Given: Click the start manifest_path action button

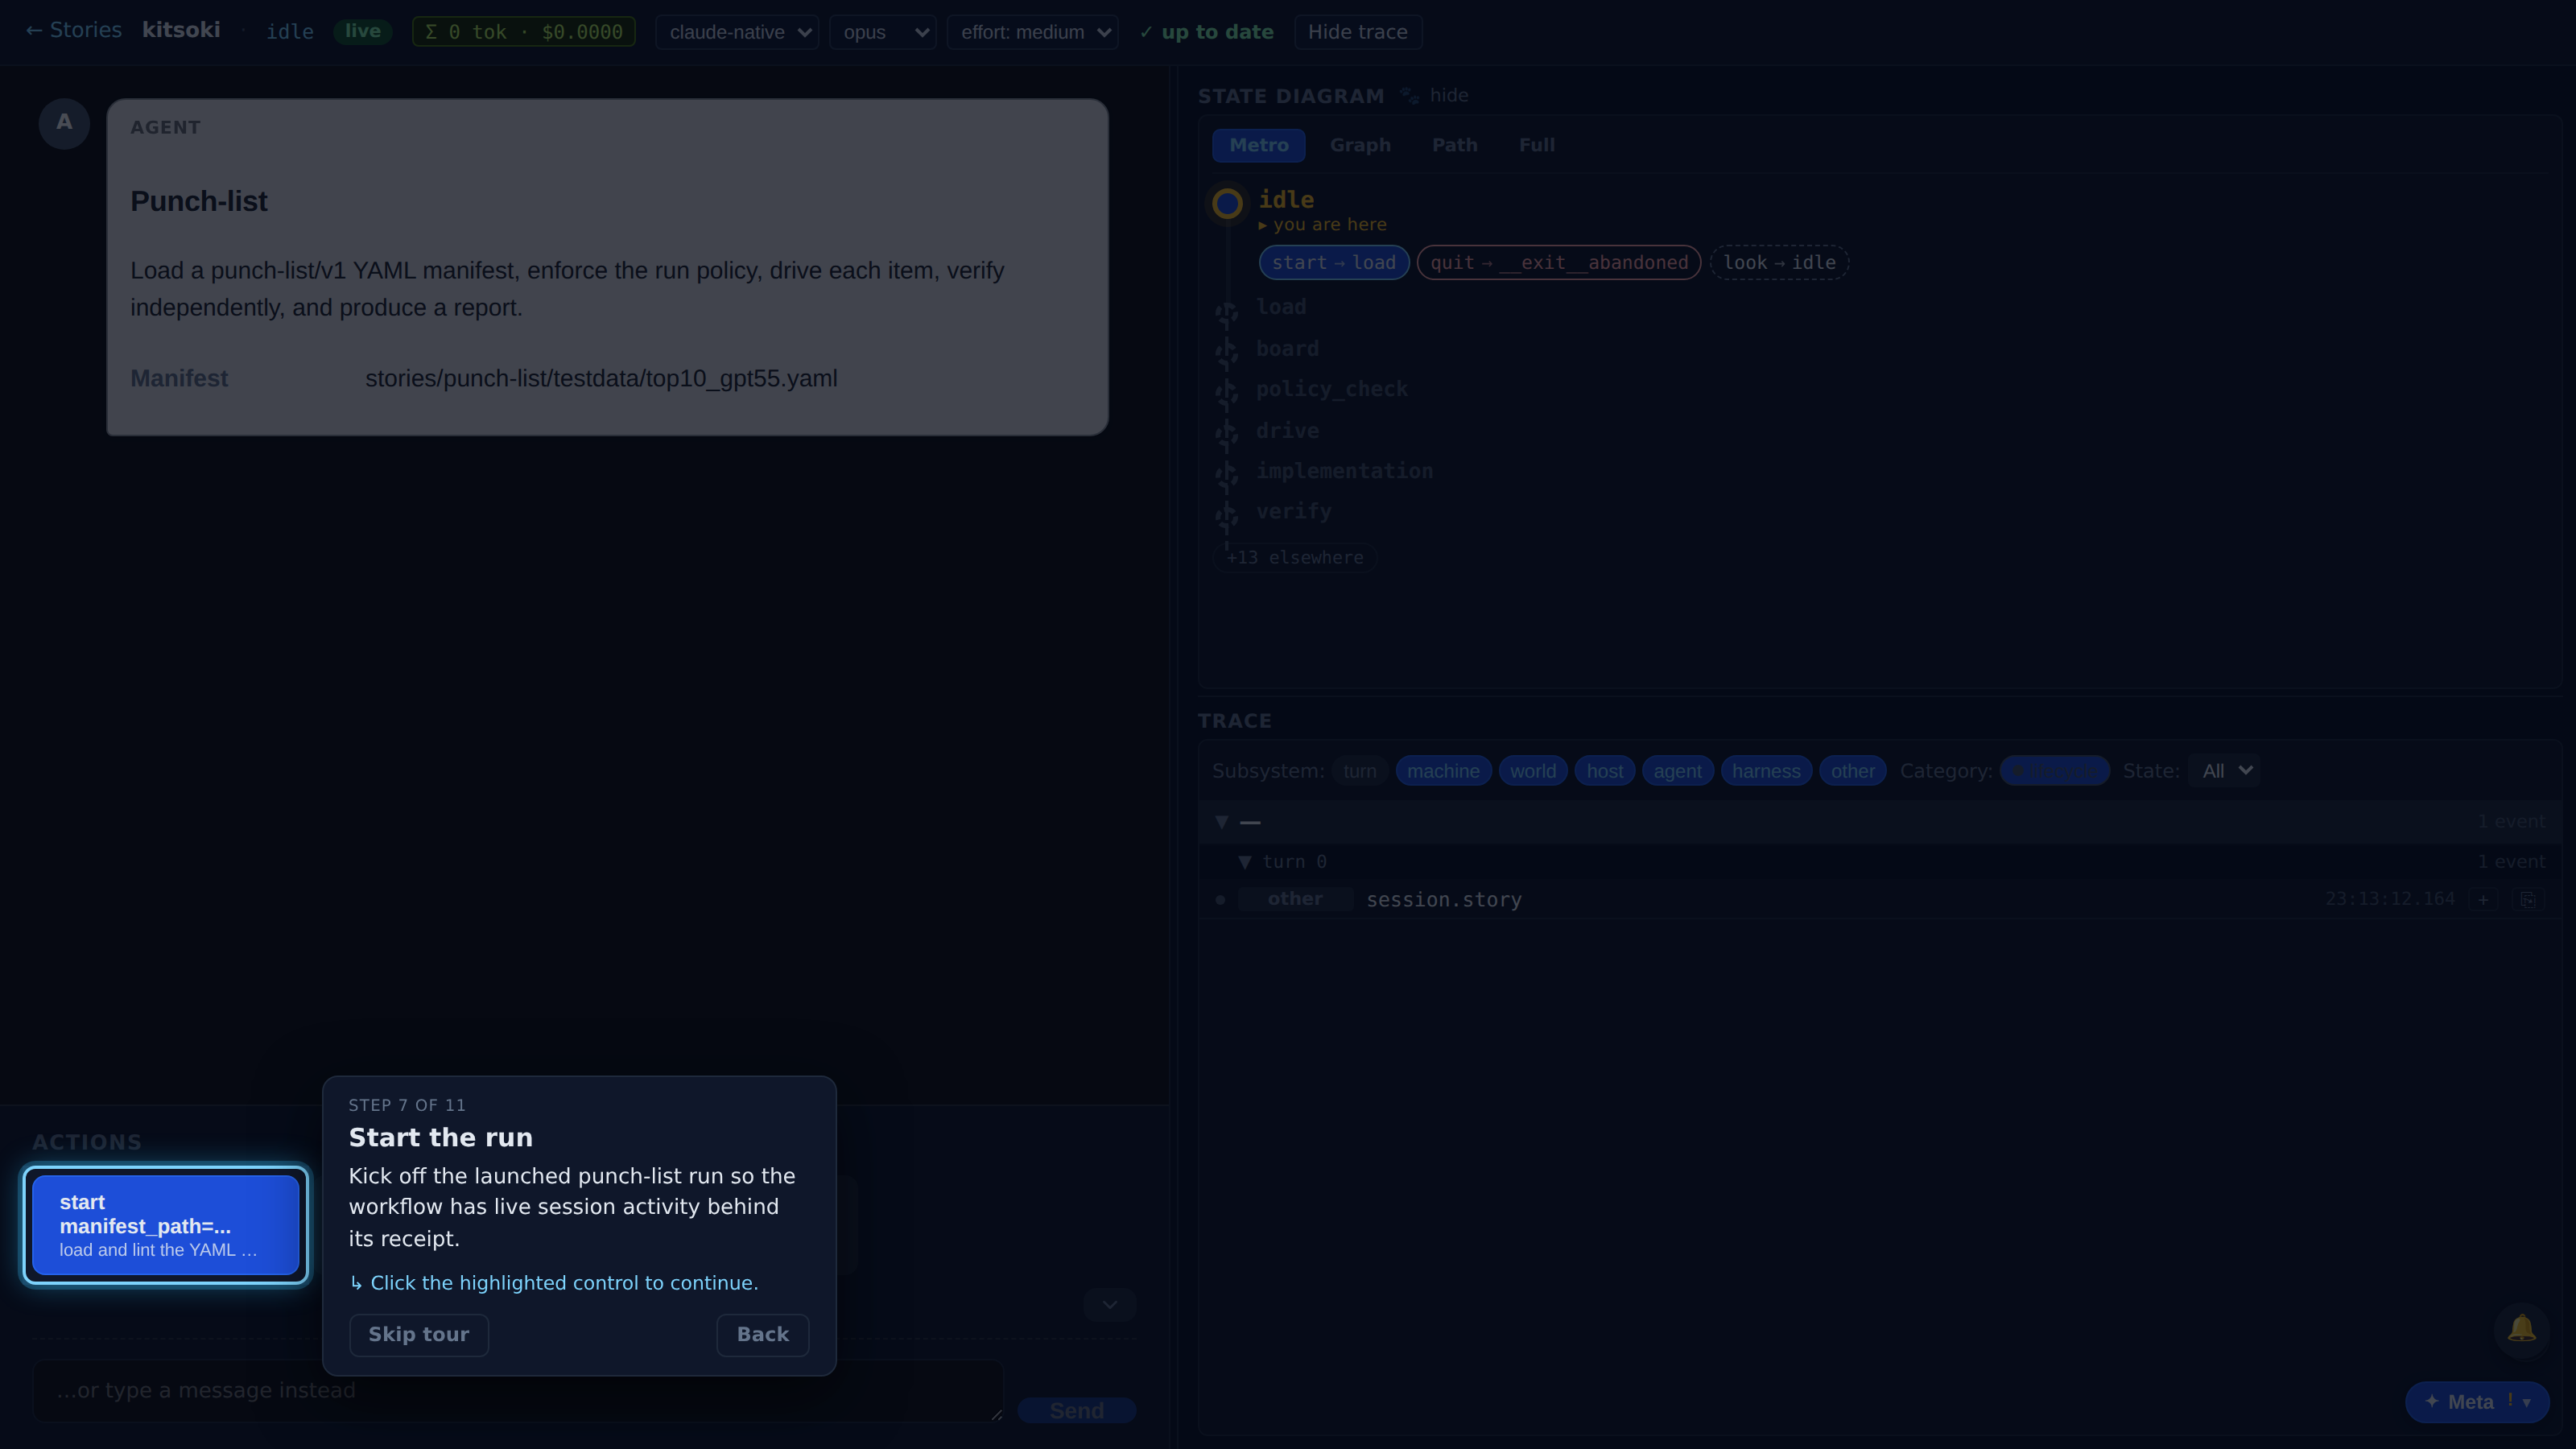Looking at the screenshot, I should tap(166, 1225).
